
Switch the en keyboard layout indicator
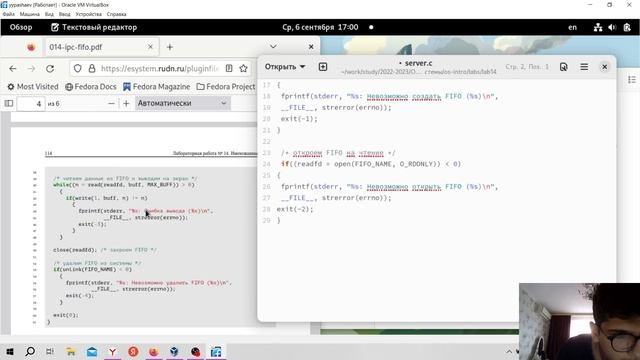pyautogui.click(x=573, y=27)
